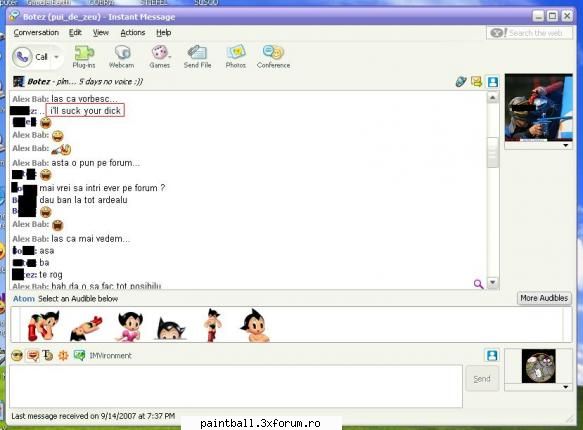
Task: Click the Send button
Action: [482, 379]
